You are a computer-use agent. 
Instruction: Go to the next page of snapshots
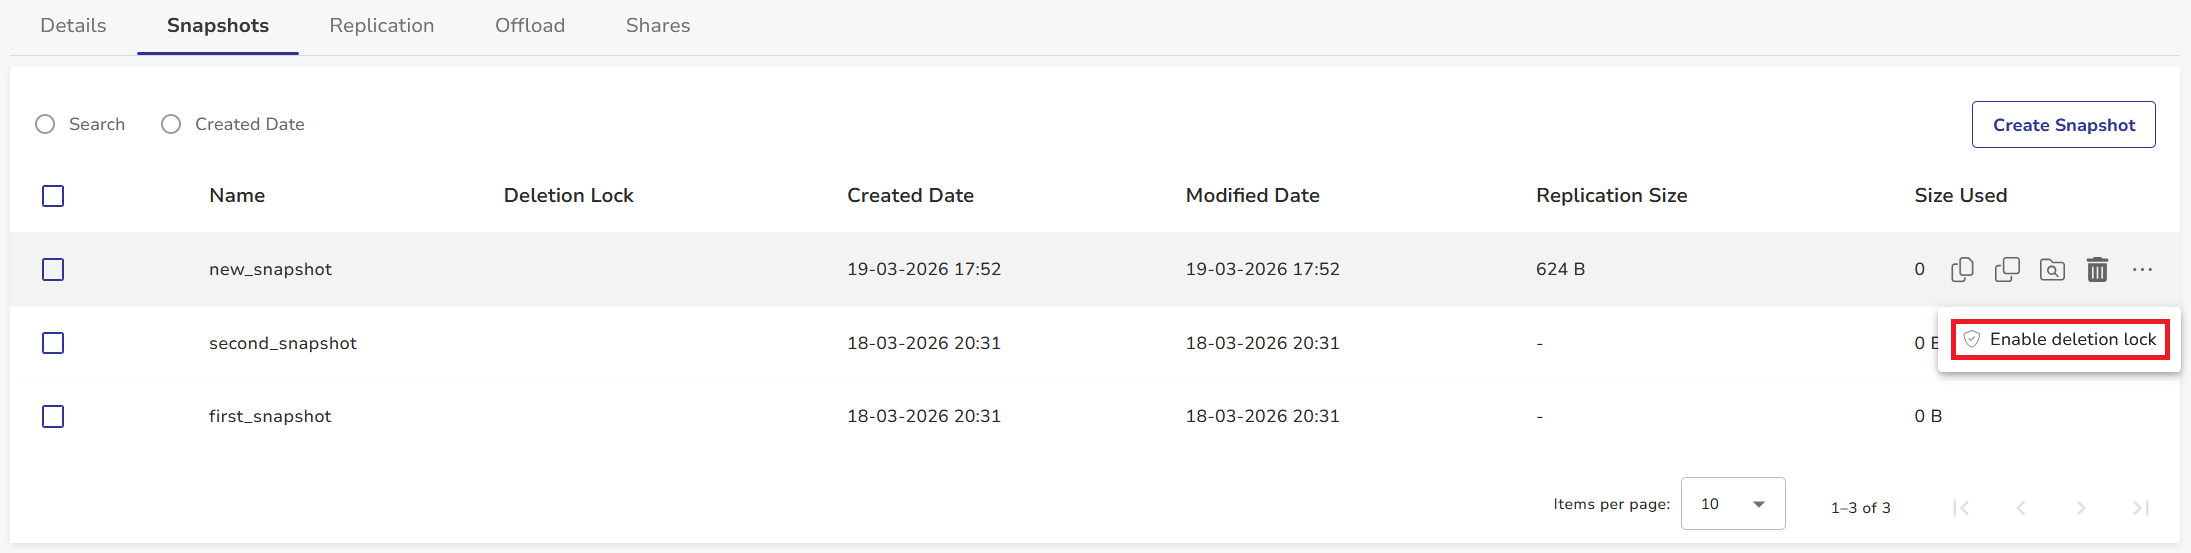(2081, 508)
